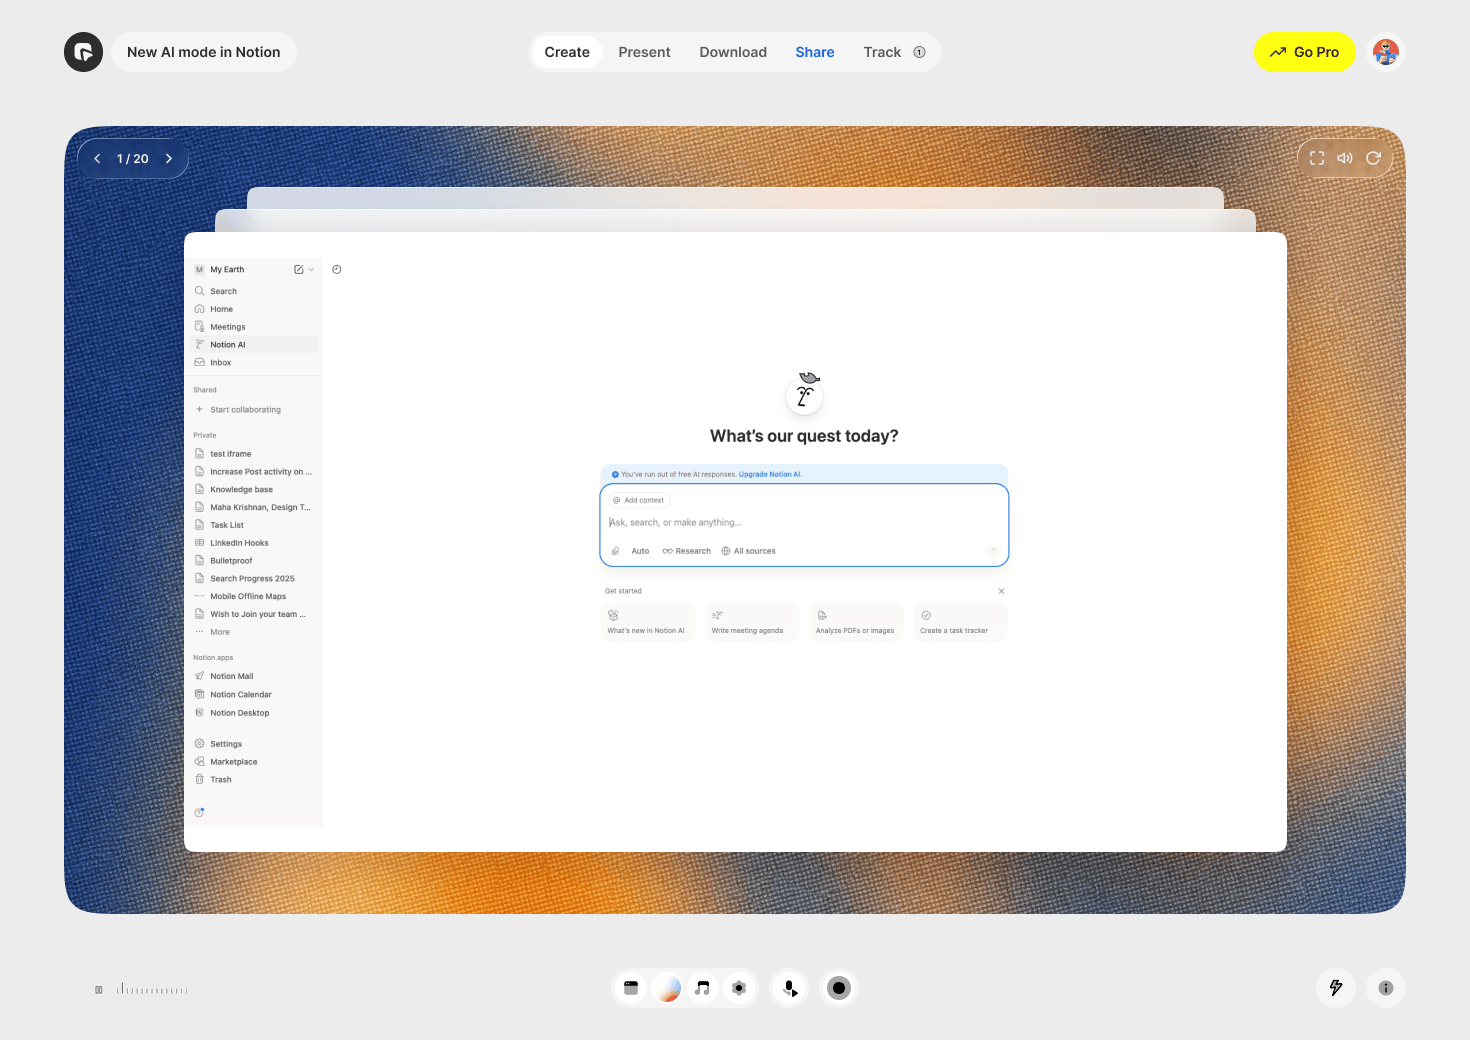Switch to the Create tab
The image size is (1470, 1040).
(x=567, y=52)
